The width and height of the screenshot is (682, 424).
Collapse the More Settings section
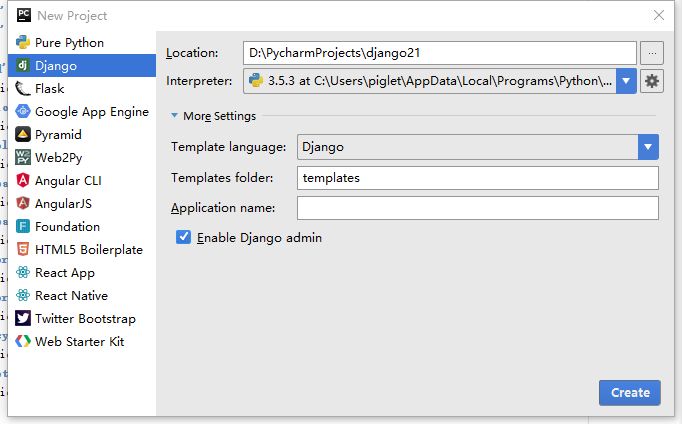click(x=174, y=116)
